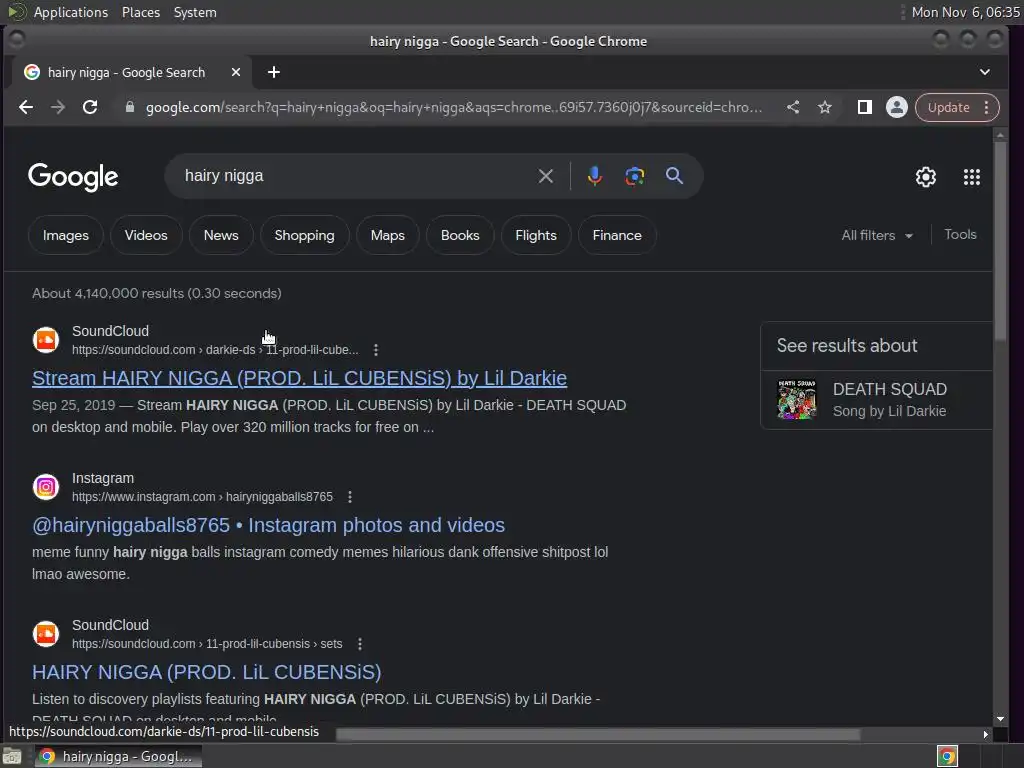Click the forward navigation arrow
The image size is (1024, 768).
(58, 107)
